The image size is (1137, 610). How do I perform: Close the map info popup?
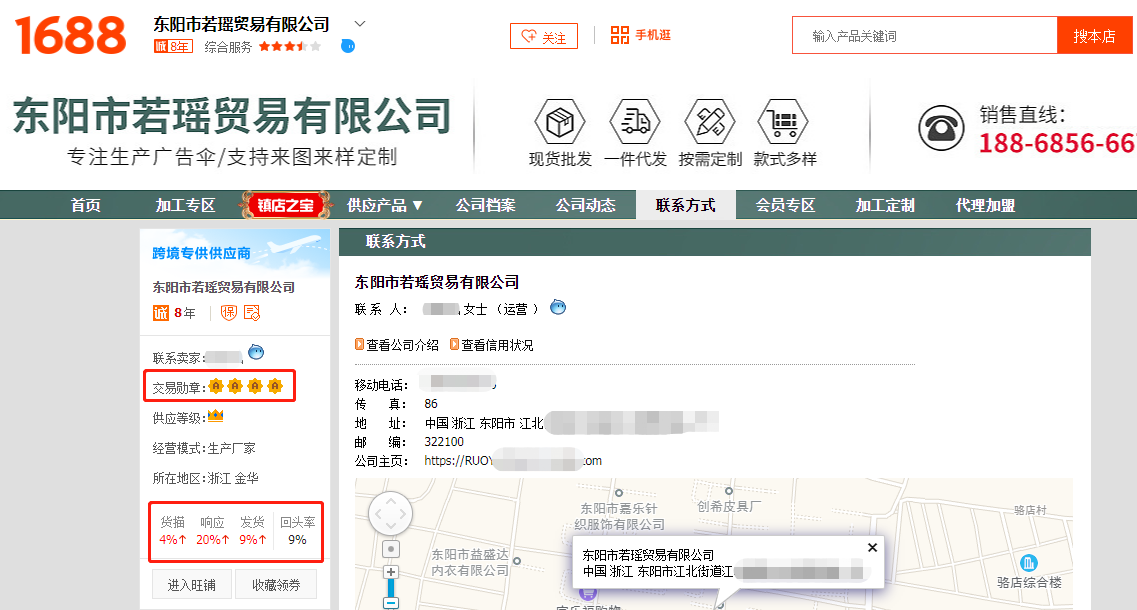click(872, 548)
